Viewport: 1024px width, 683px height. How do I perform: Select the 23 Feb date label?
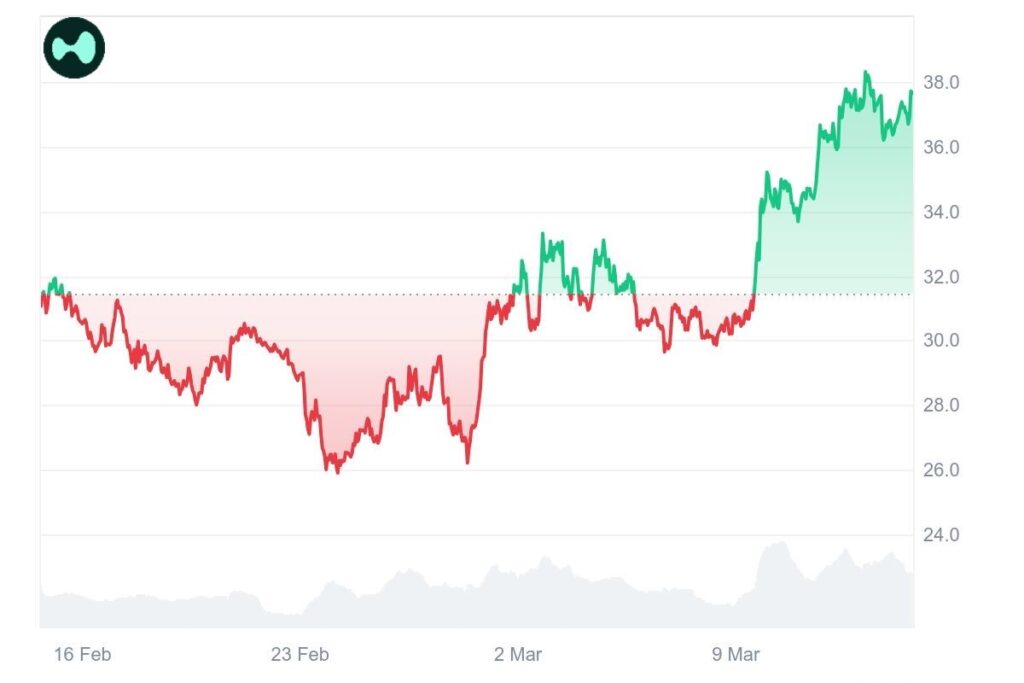click(x=300, y=655)
